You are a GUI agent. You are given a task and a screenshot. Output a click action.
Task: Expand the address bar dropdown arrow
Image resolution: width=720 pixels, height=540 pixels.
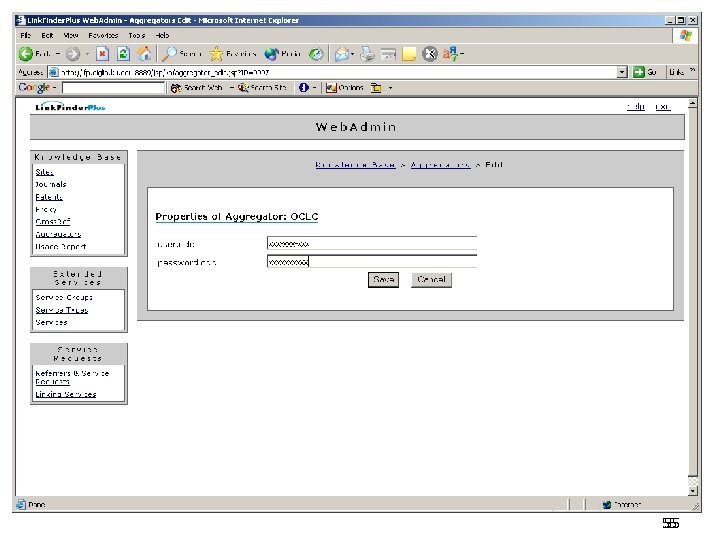pyautogui.click(x=622, y=72)
